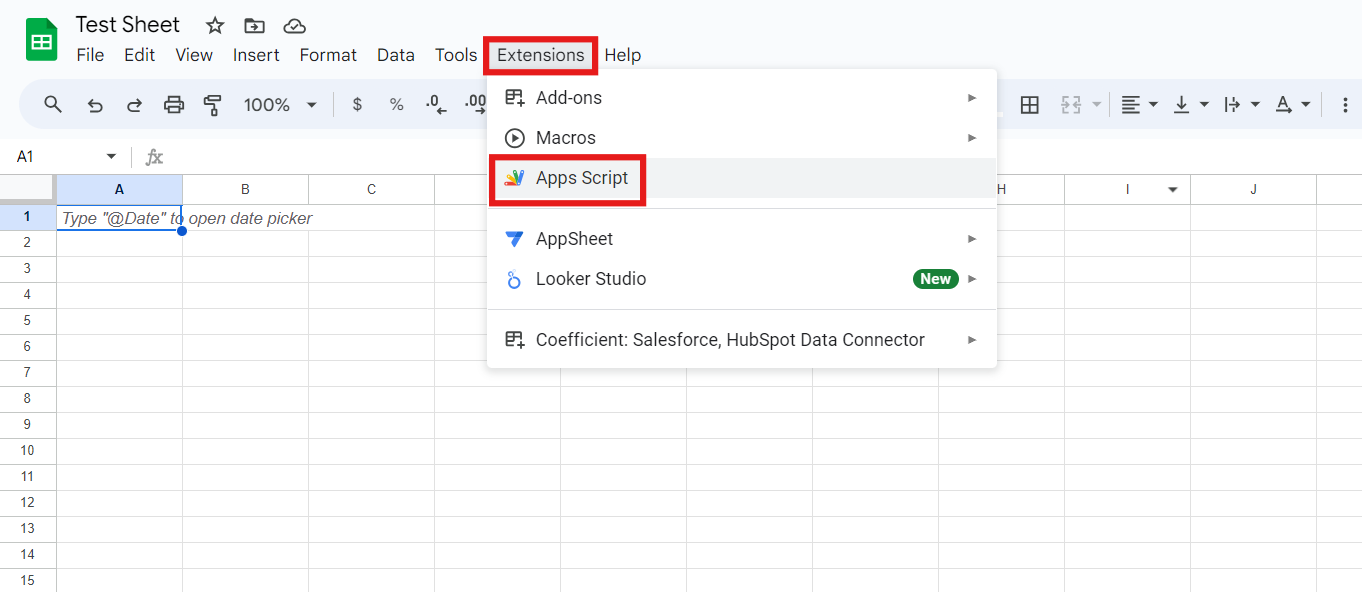The height and width of the screenshot is (592, 1362).
Task: Click the Merge cells icon
Action: coord(1072,104)
